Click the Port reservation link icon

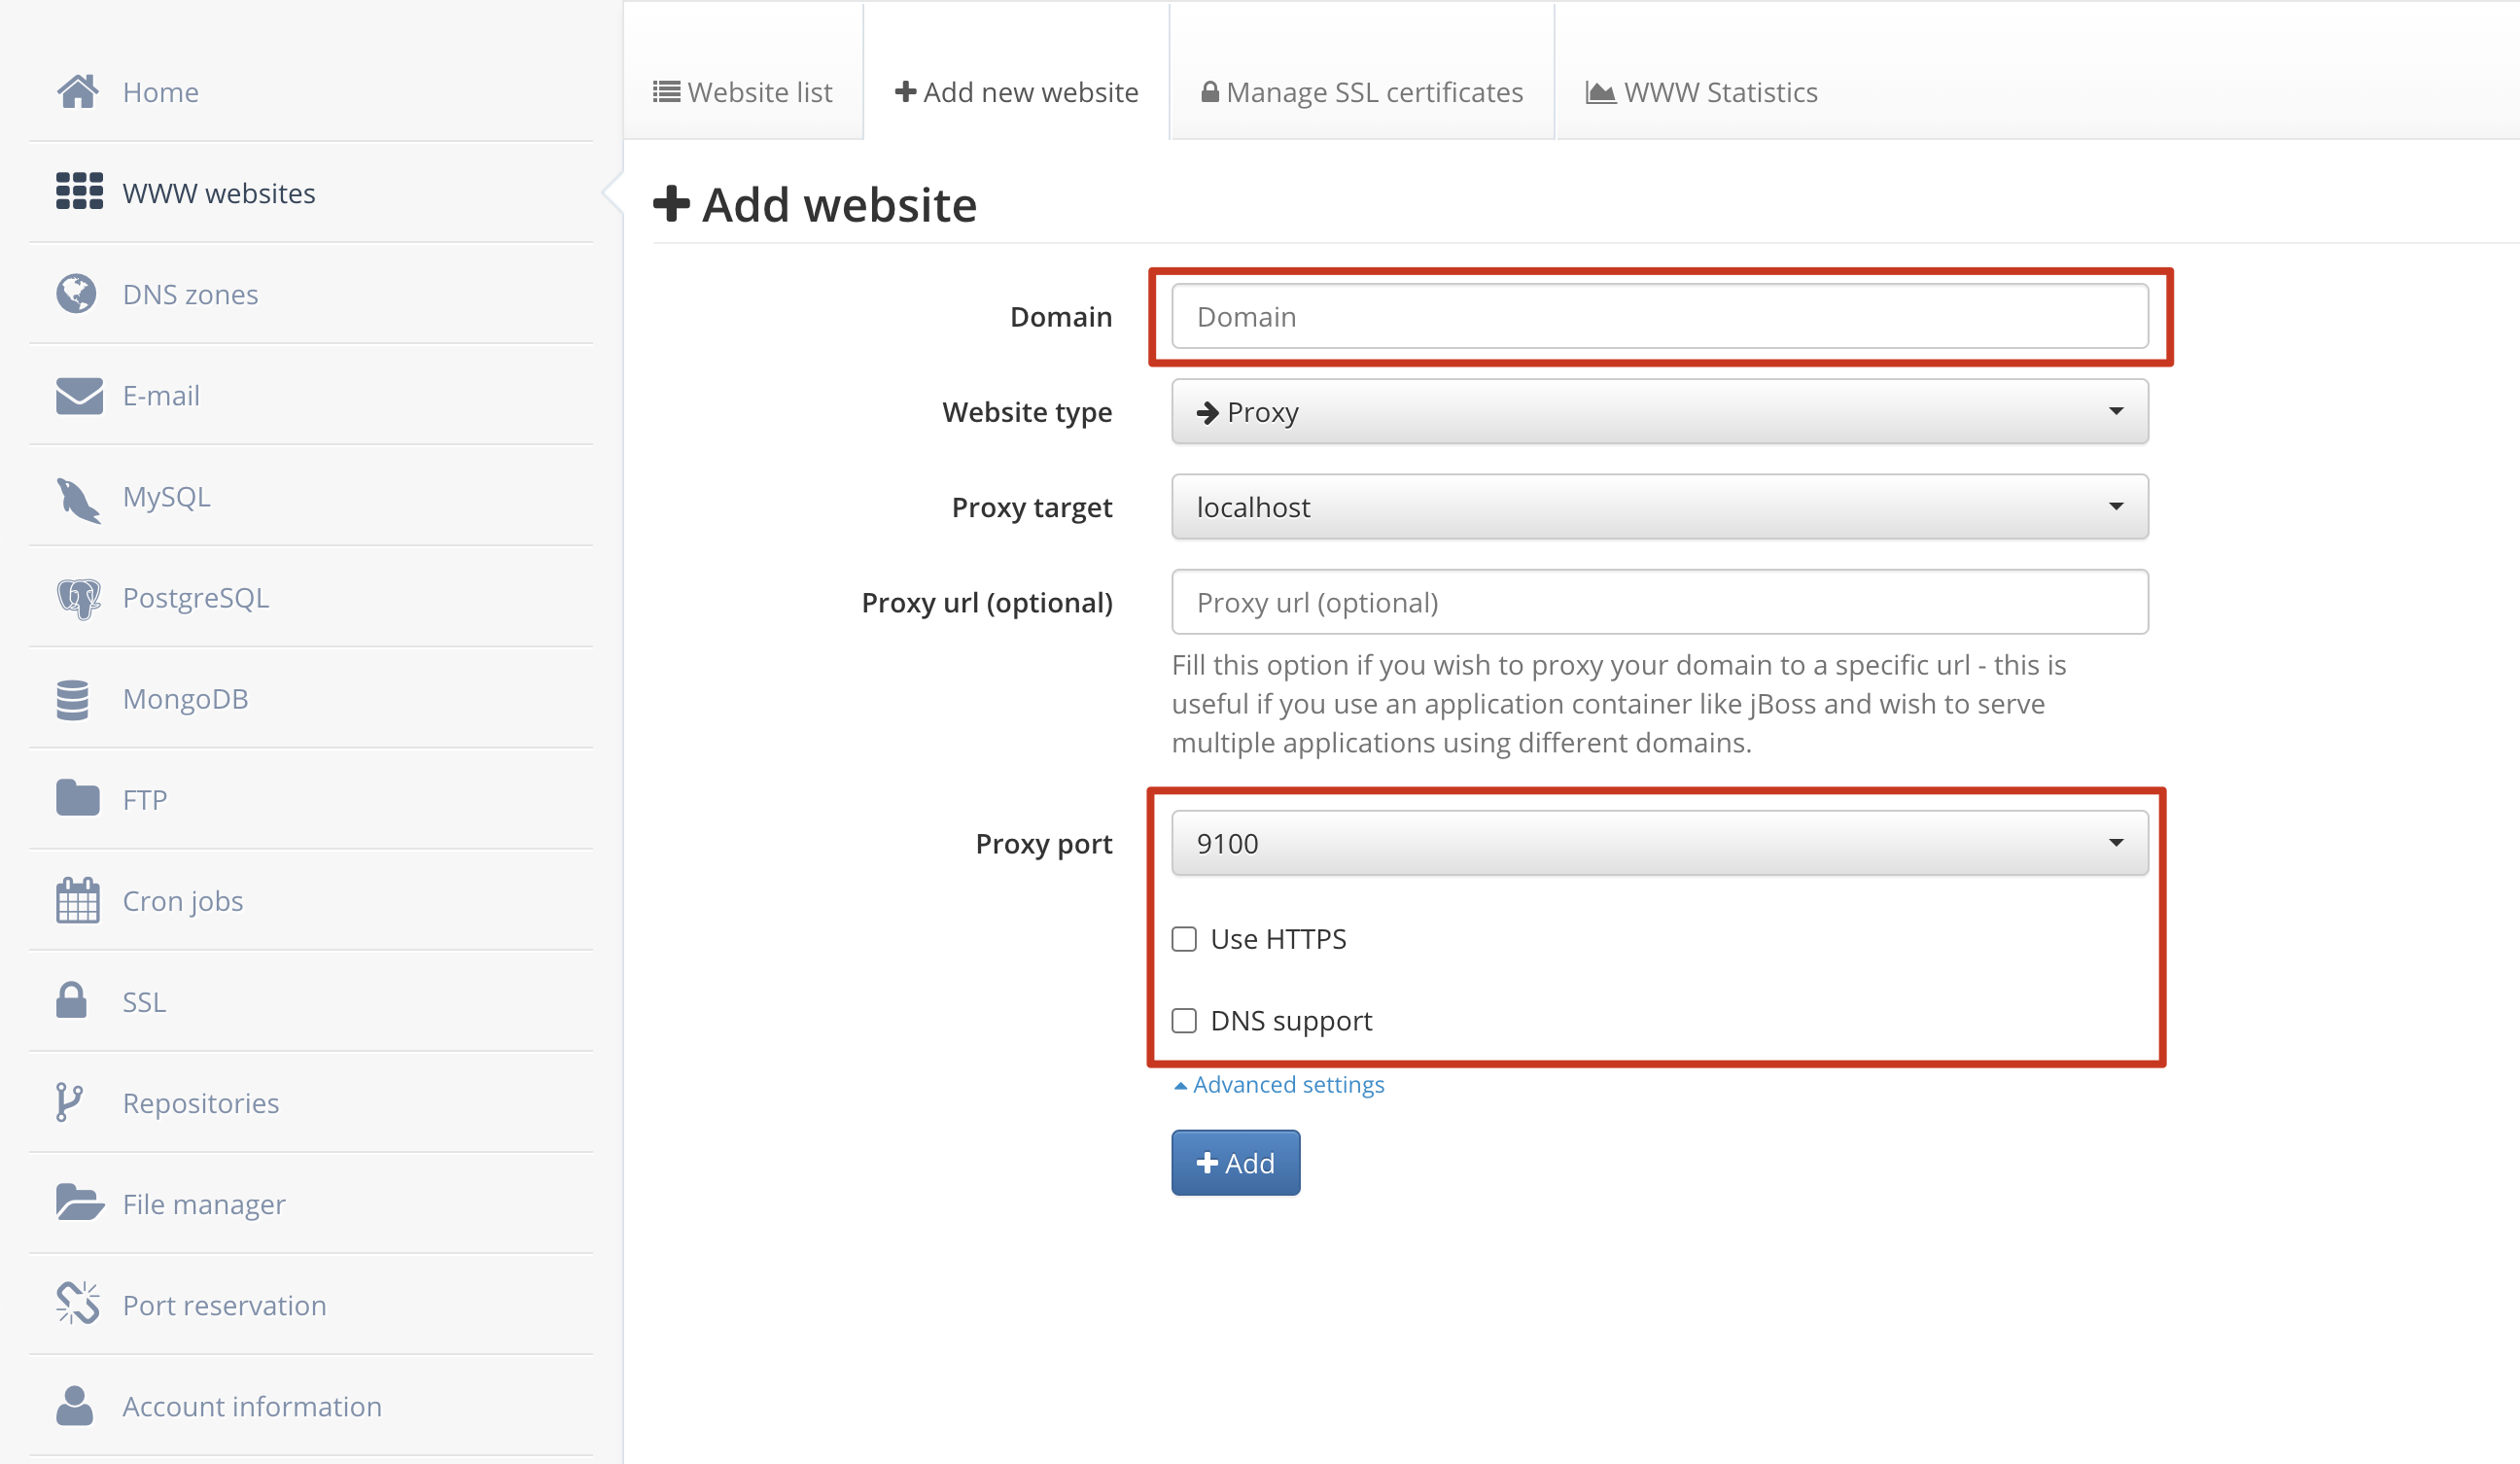(x=78, y=1304)
